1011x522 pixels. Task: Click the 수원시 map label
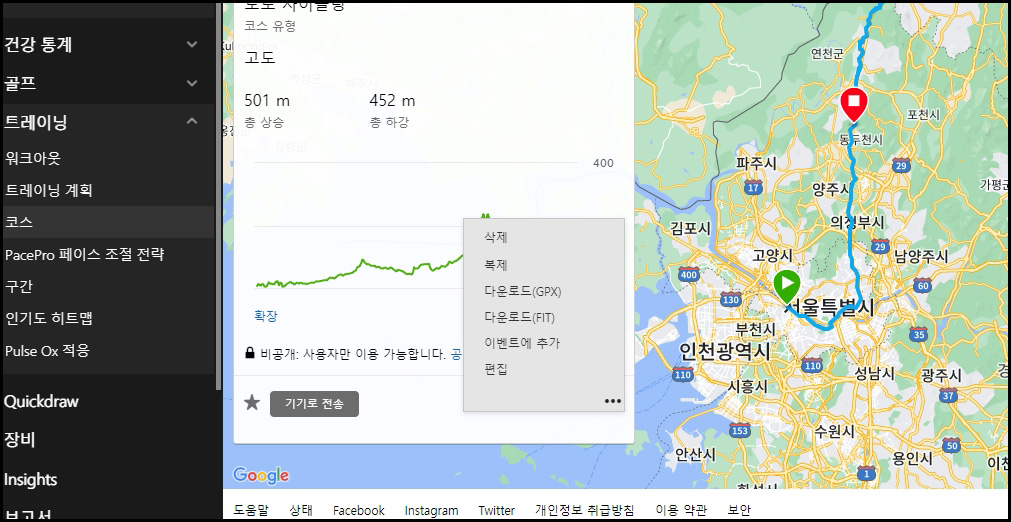[x=834, y=430]
